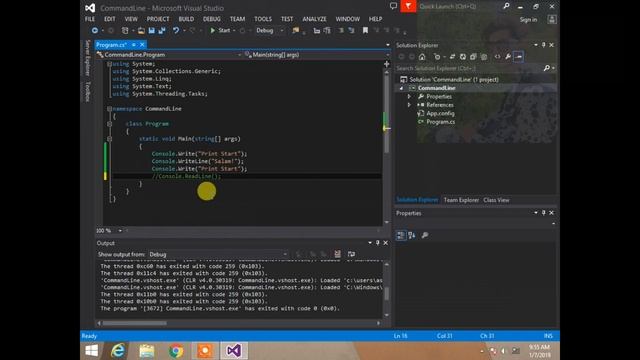Toggle pin on the Program.cs tab
The width and height of the screenshot is (640, 360).
click(134, 44)
